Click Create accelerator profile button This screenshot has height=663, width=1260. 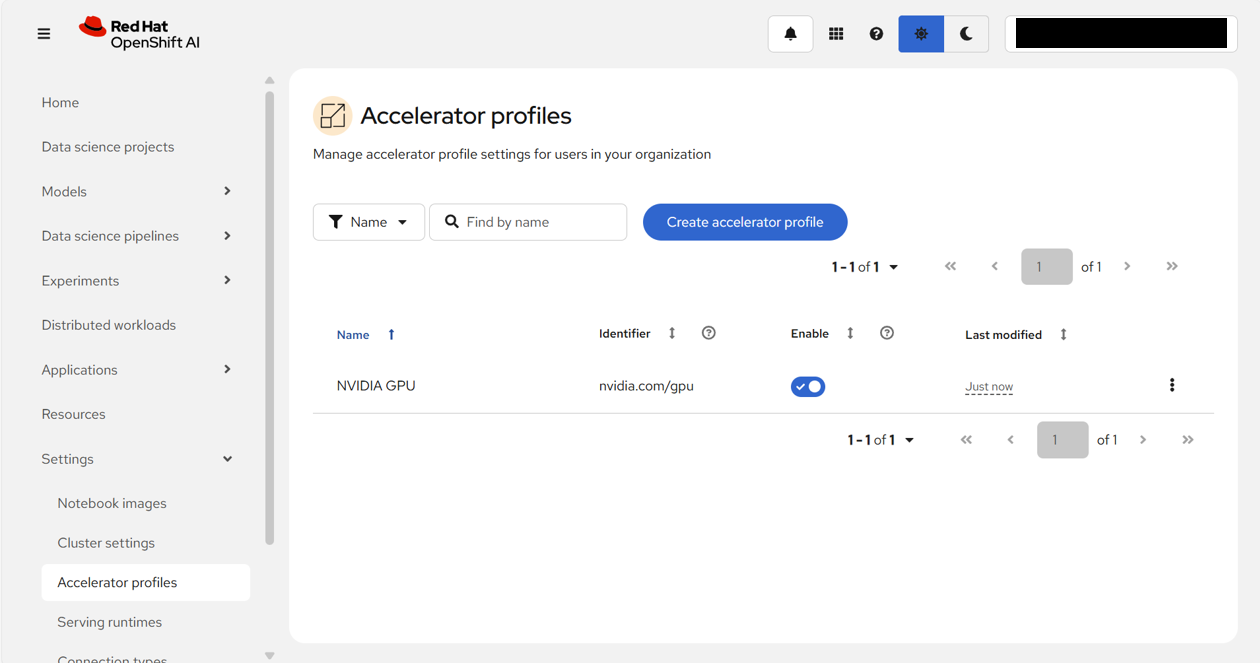pyautogui.click(x=745, y=222)
